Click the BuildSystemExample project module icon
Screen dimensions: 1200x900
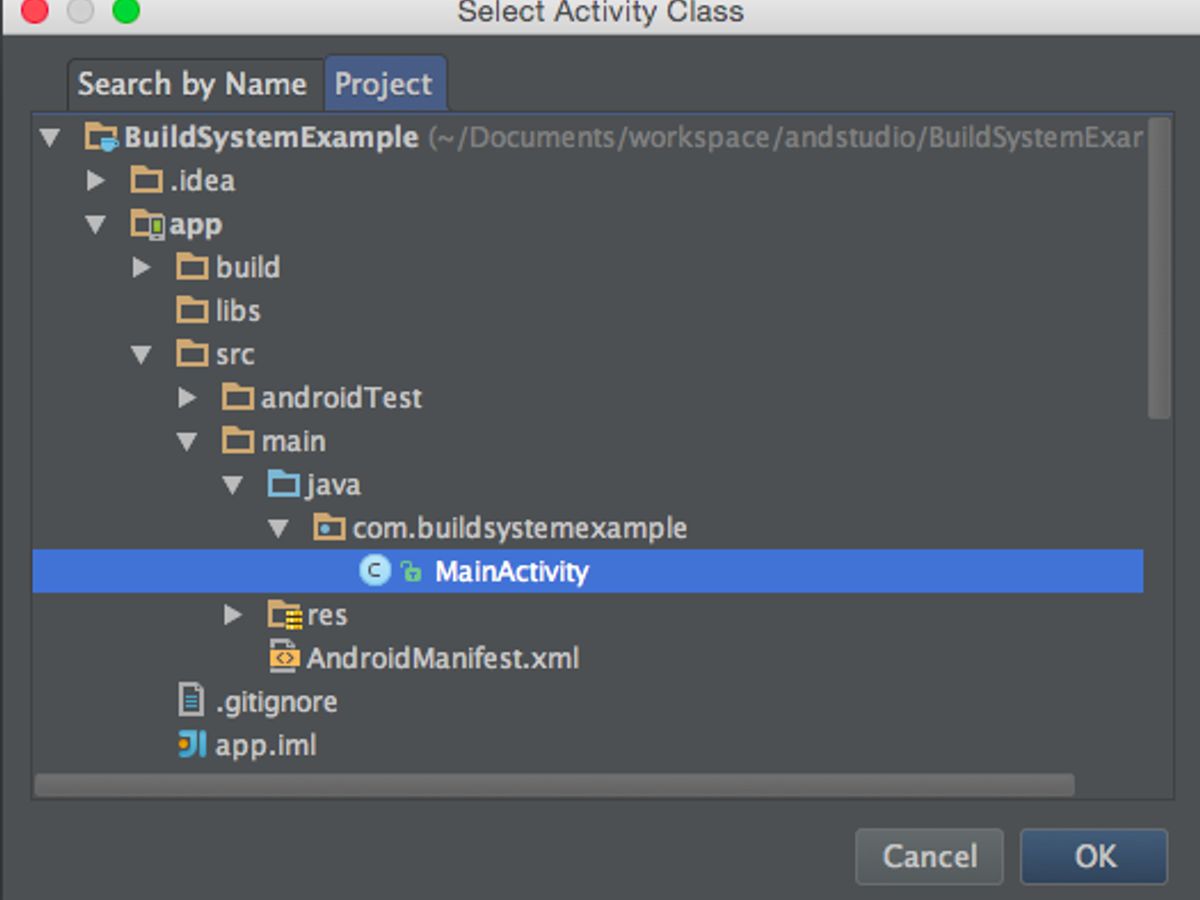click(102, 137)
